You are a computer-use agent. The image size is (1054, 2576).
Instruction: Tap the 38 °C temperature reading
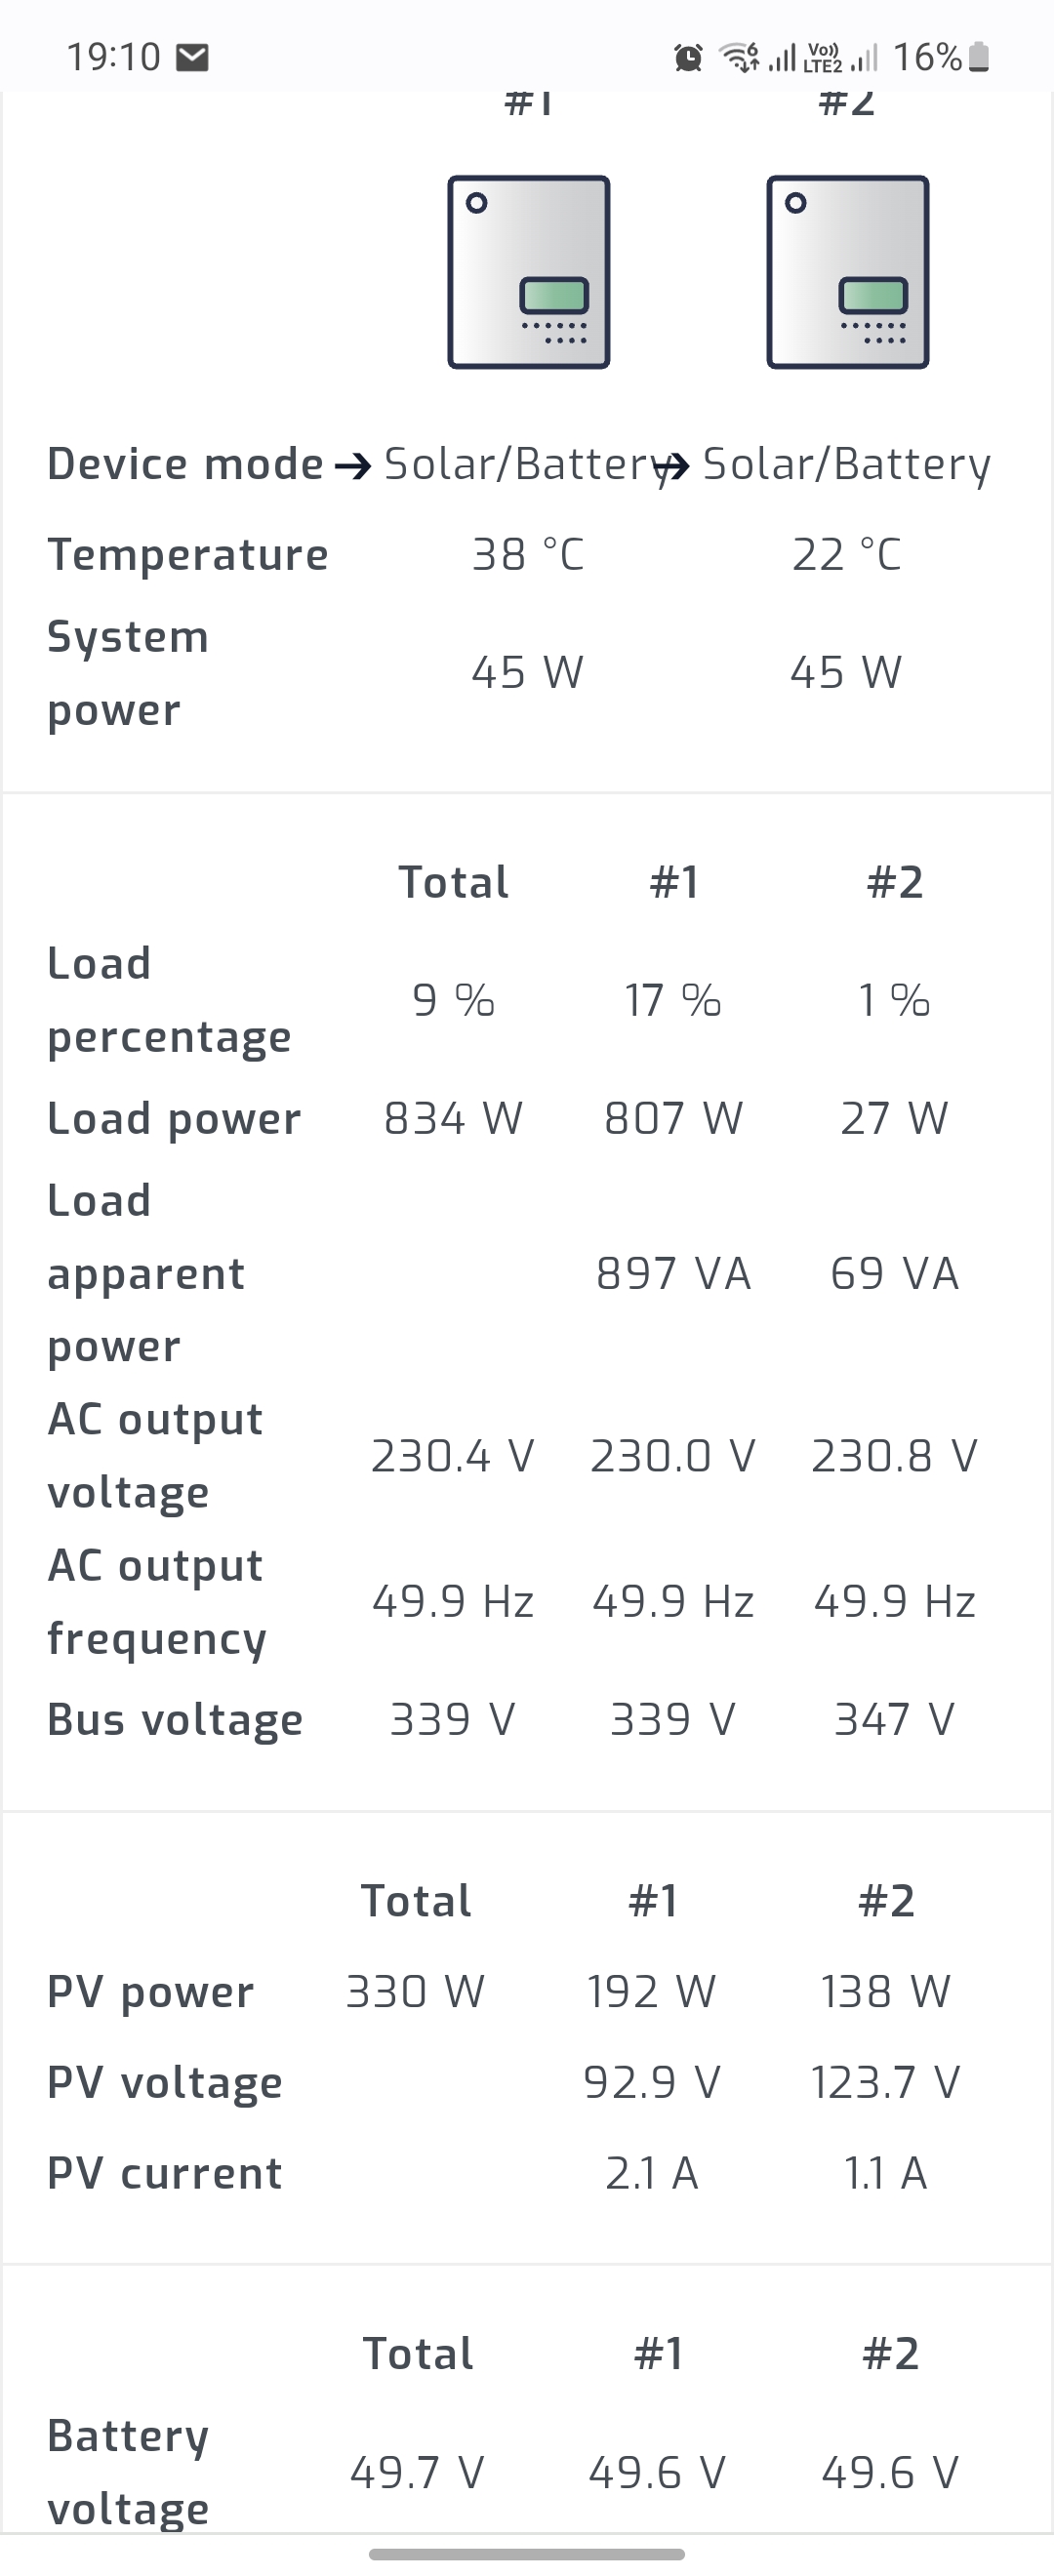[x=528, y=555]
